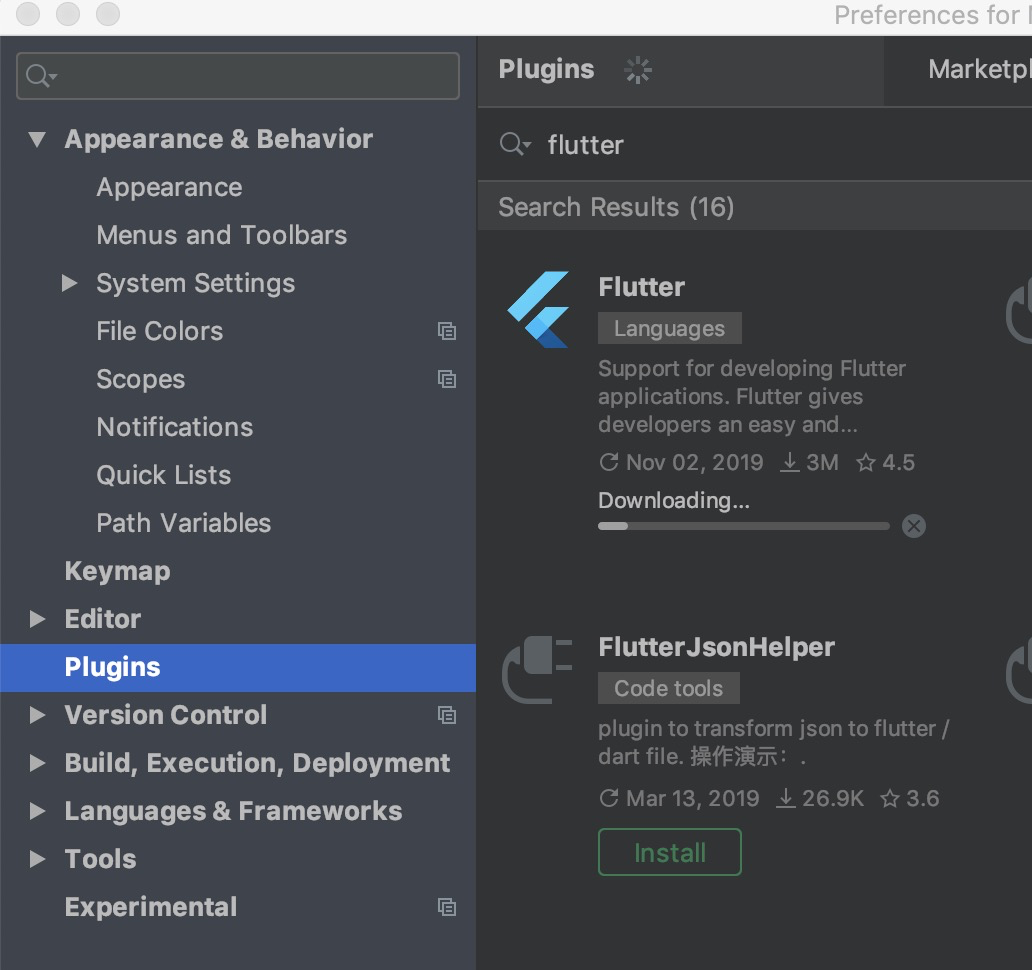Switch to the Marketplace tab

pos(978,70)
